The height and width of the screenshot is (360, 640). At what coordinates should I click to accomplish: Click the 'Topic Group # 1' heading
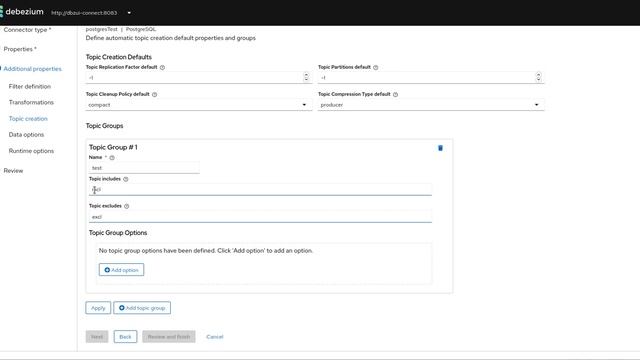113,147
